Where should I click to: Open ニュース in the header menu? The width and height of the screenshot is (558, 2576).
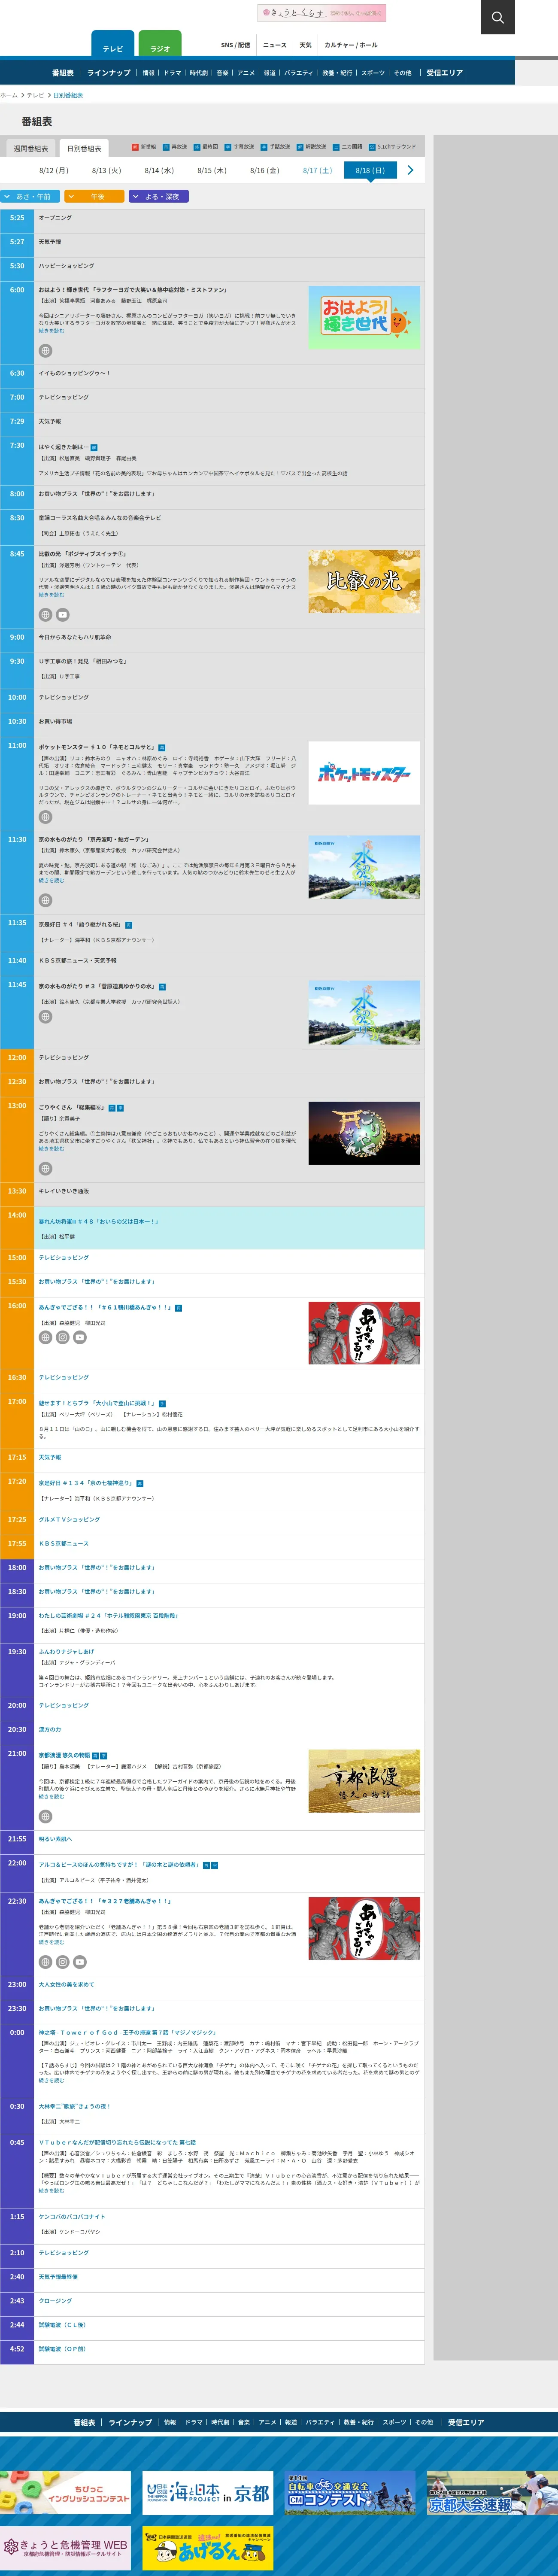[275, 45]
